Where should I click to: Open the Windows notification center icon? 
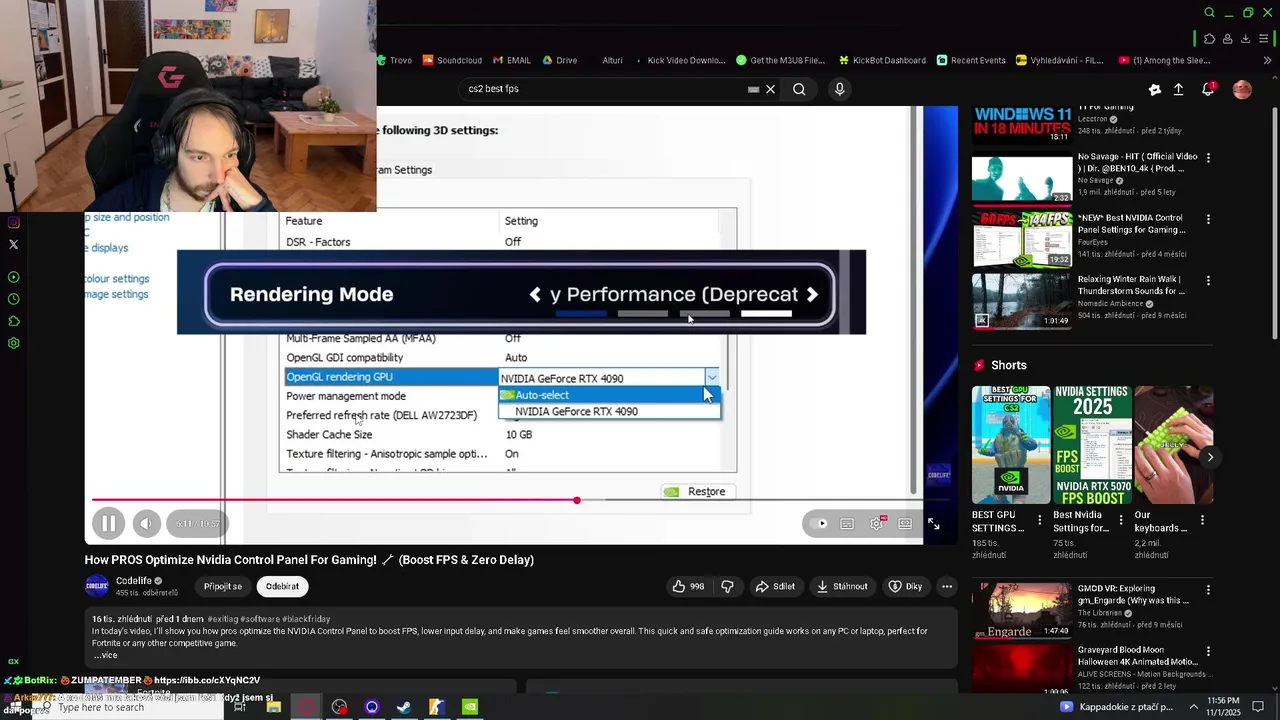coord(1258,707)
